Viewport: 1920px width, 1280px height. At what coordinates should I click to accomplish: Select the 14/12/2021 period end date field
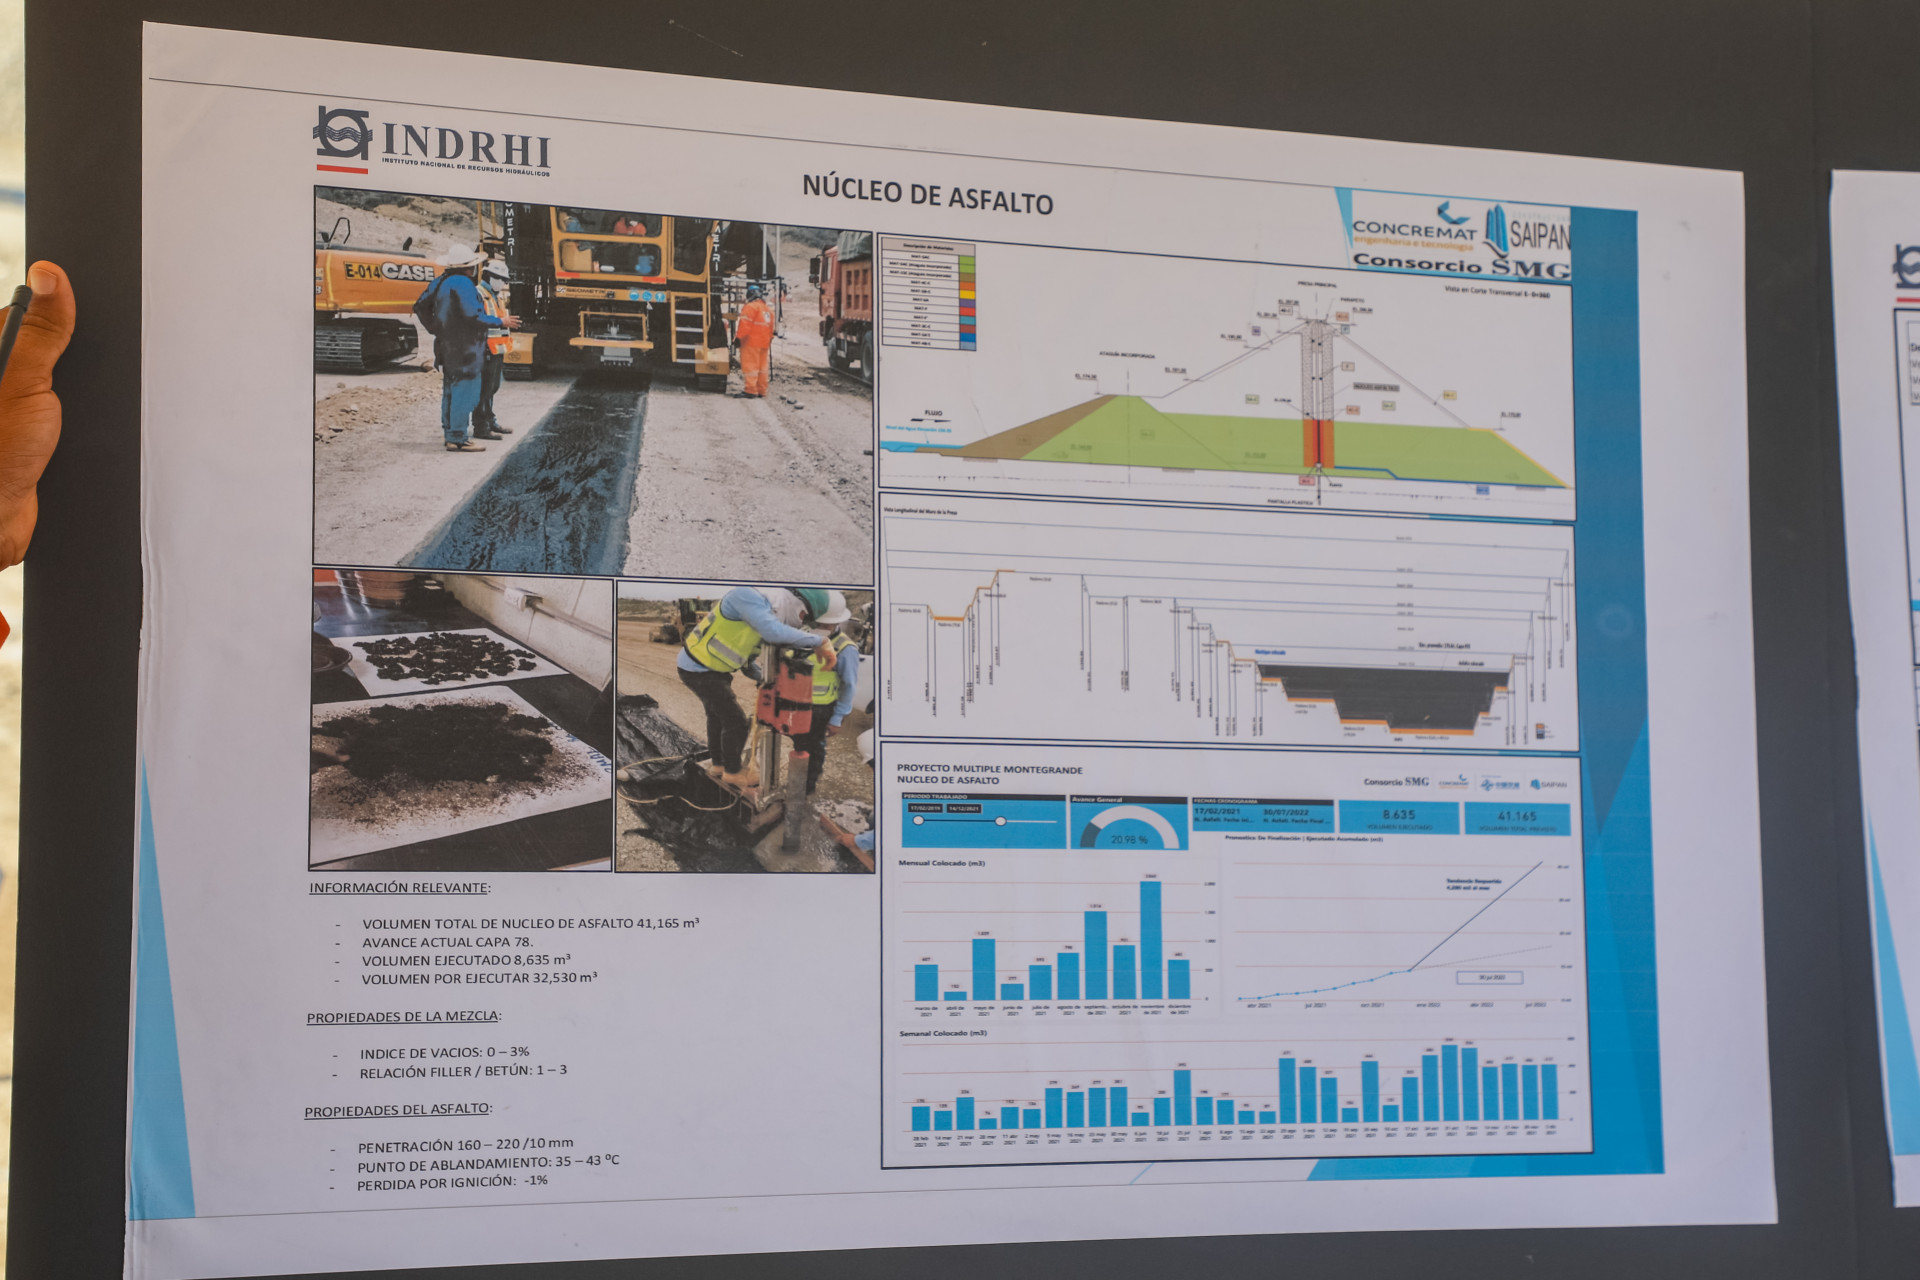[x=964, y=808]
